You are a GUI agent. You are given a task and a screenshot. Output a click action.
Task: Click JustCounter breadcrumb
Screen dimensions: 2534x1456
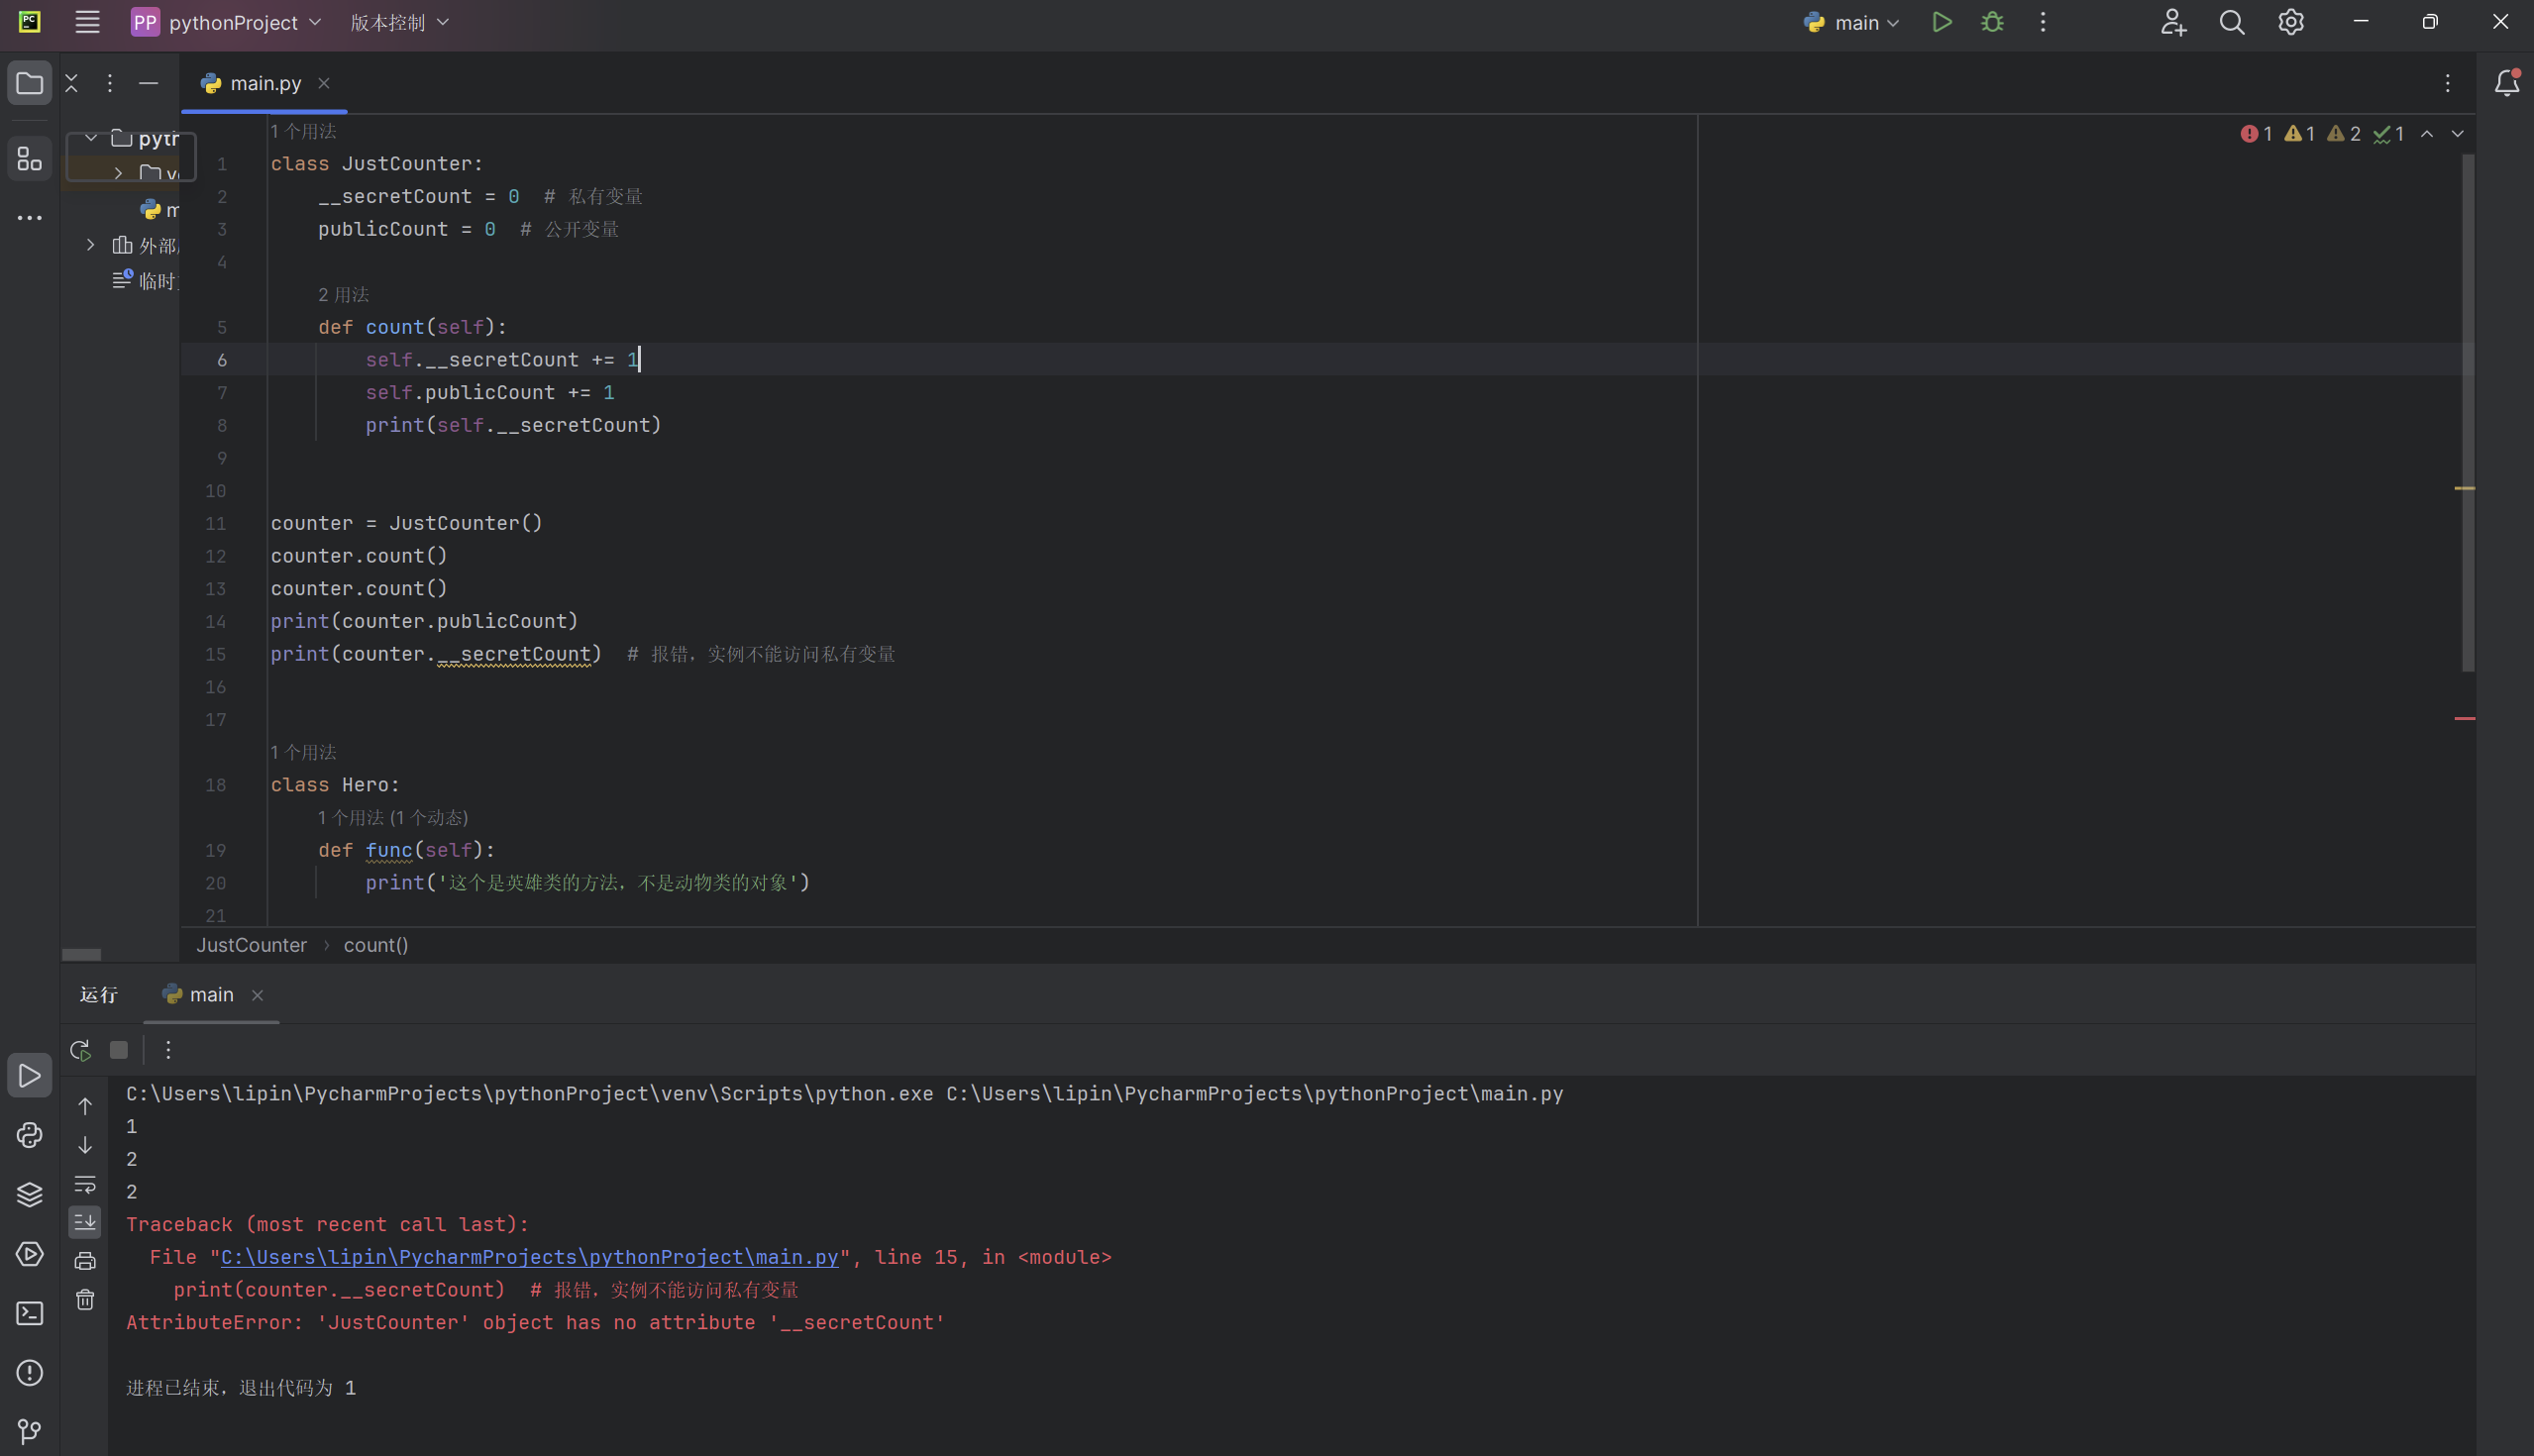tap(251, 945)
